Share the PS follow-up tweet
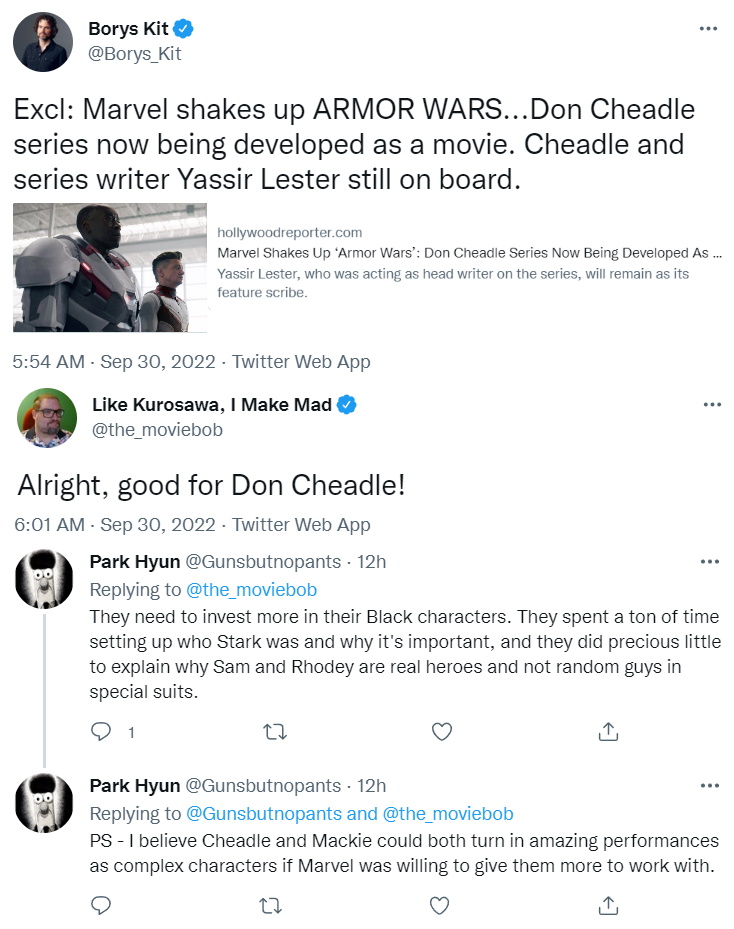Image resolution: width=734 pixels, height=929 pixels. point(608,905)
